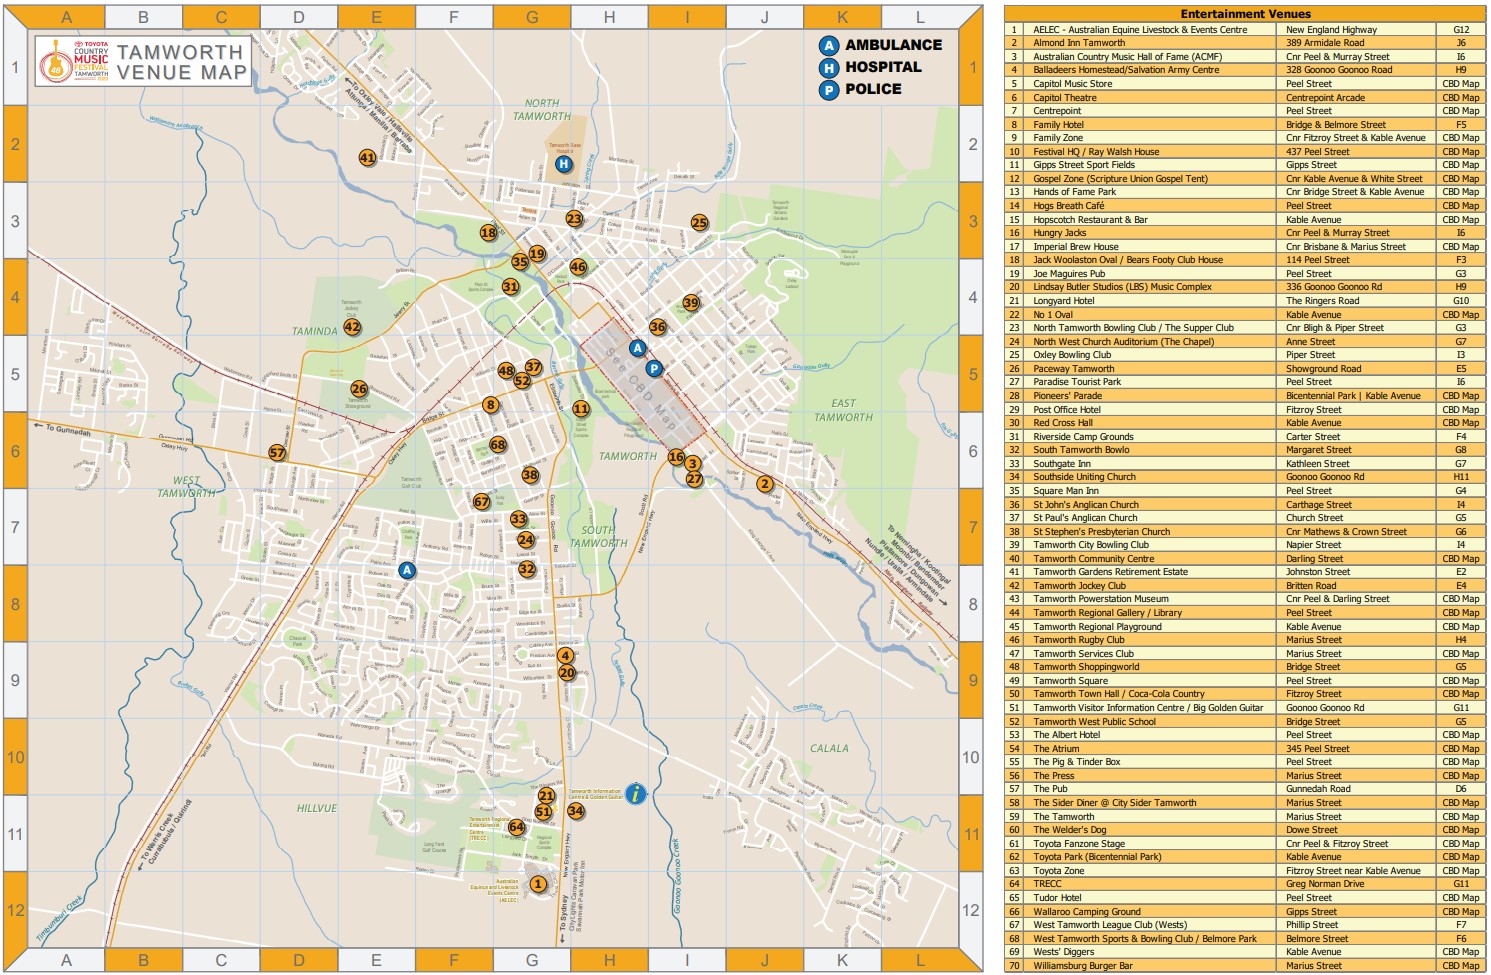Click 'Hogs Breath Café' in the venue list
Viewport: 1491px width, 975px height.
pyautogui.click(x=1069, y=206)
